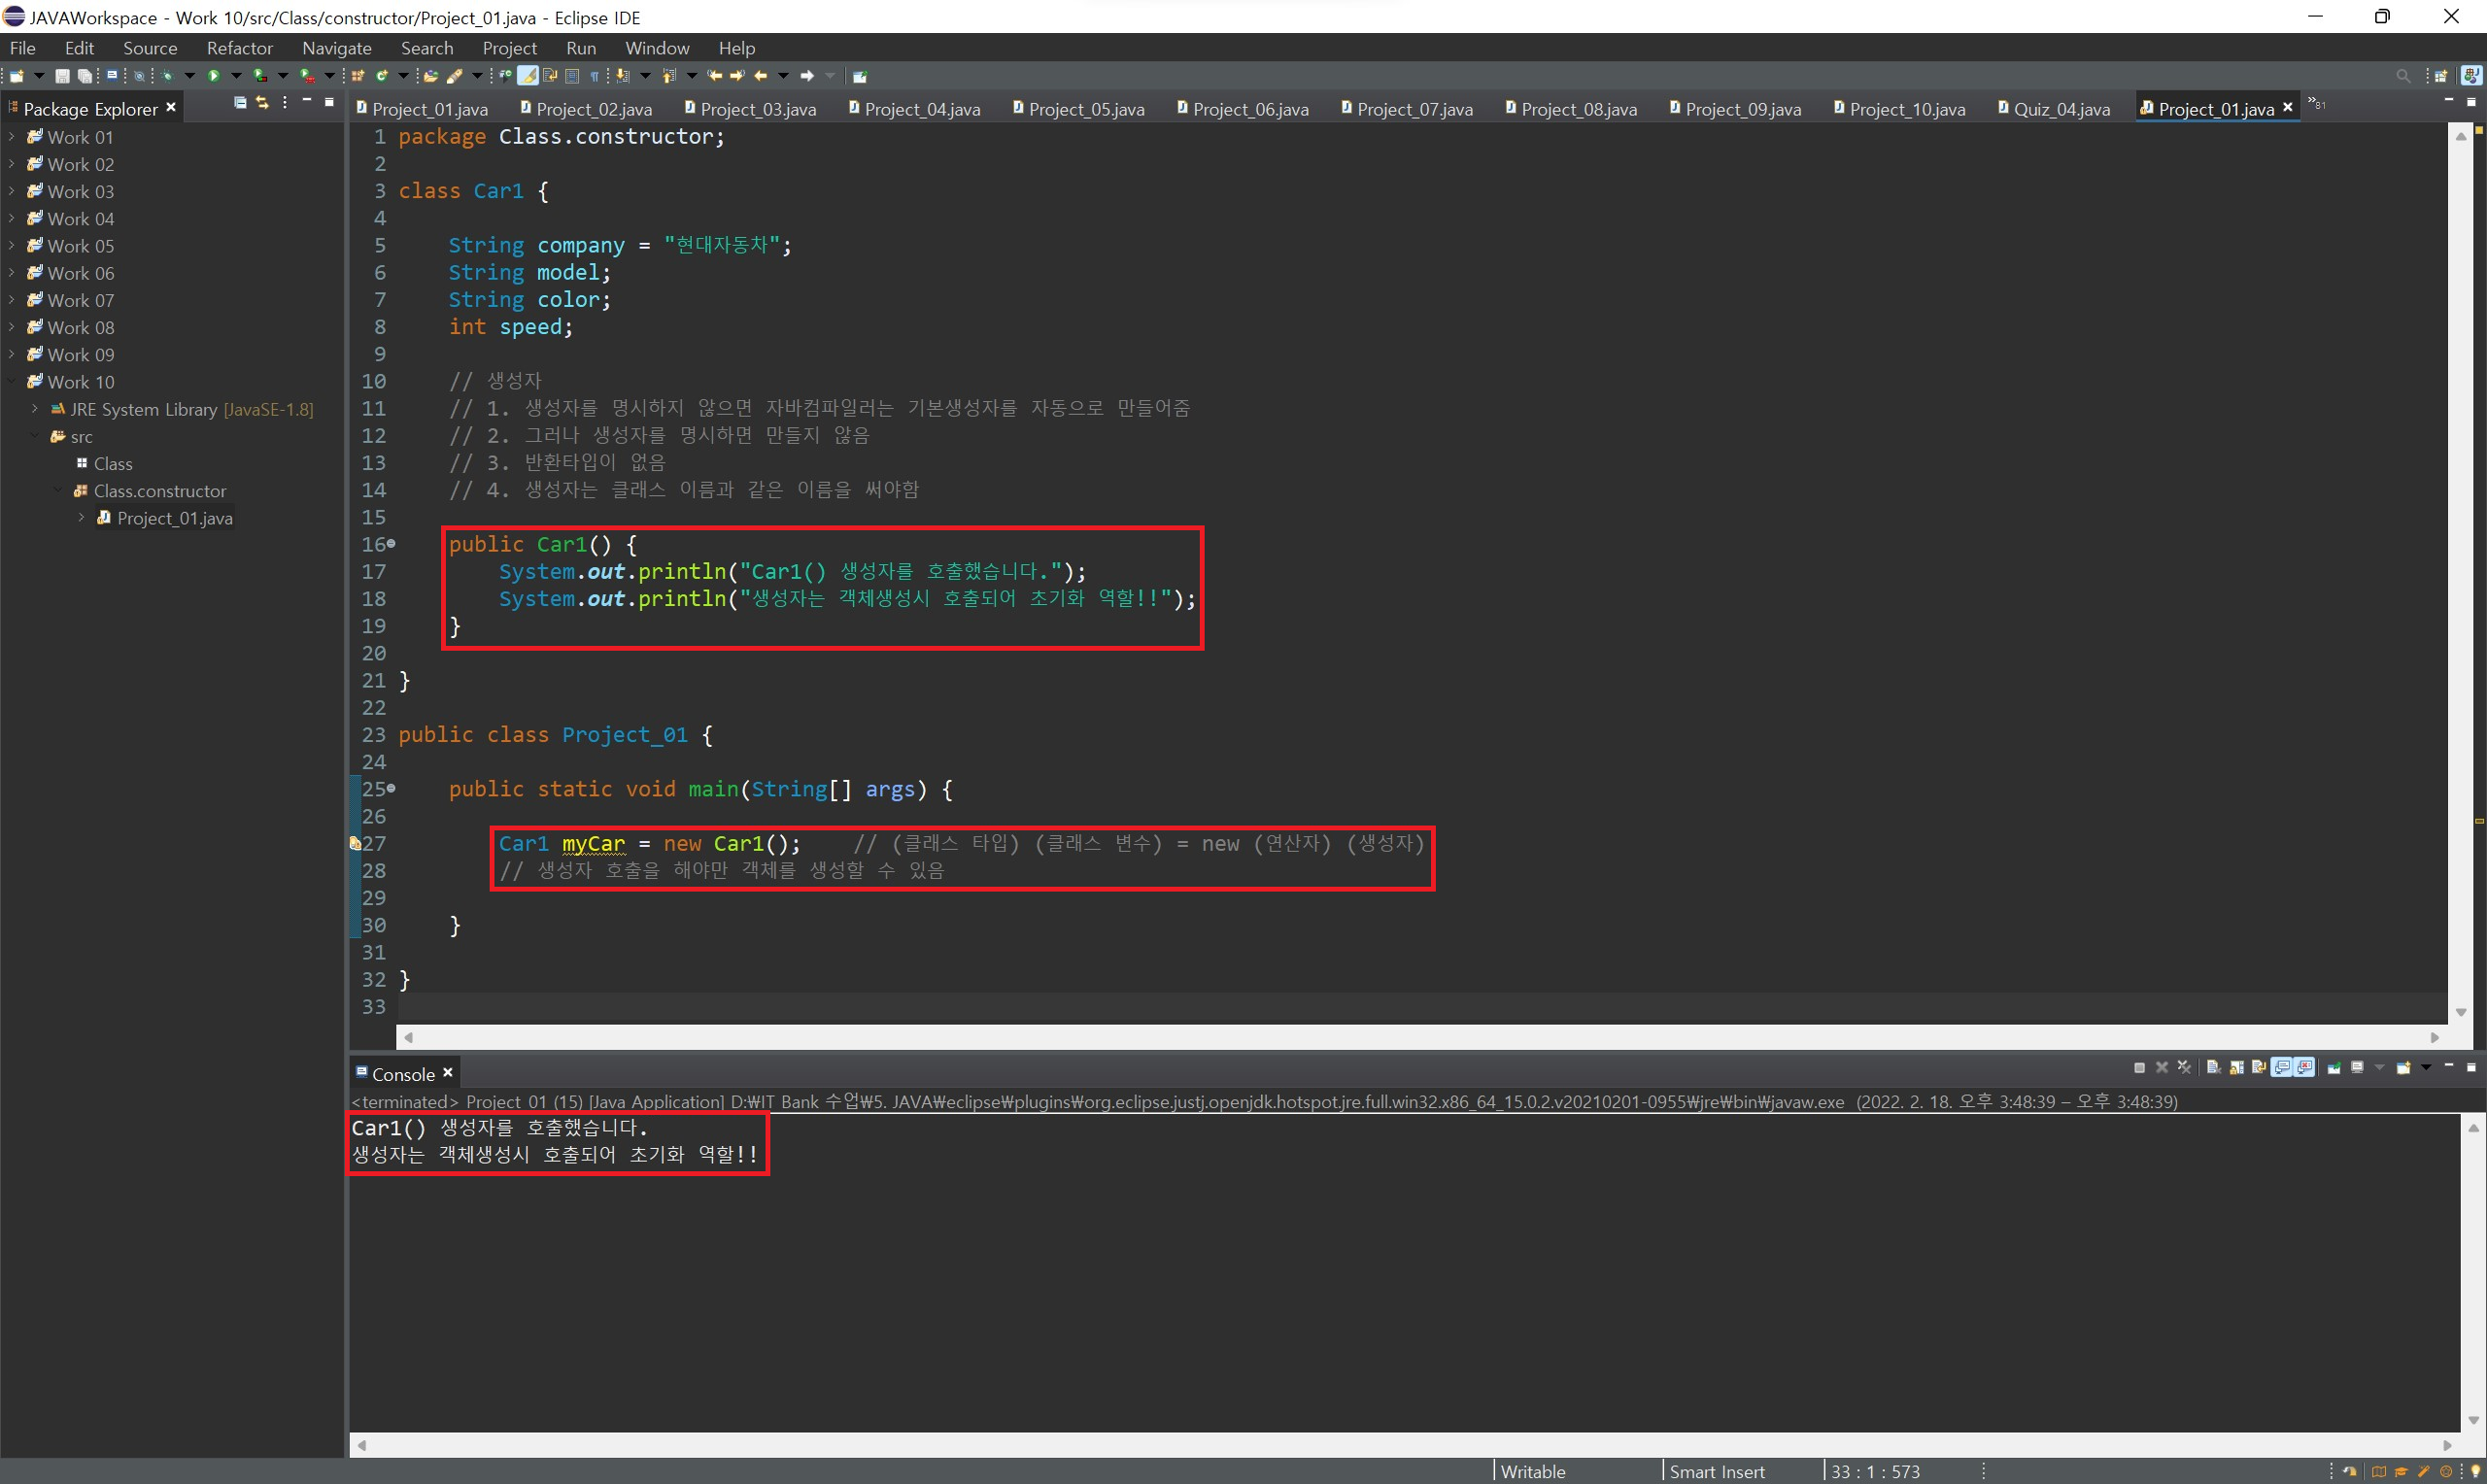Image resolution: width=2487 pixels, height=1484 pixels.
Task: Toggle Mark Occurrences highlighter in toolbar
Action: pyautogui.click(x=527, y=76)
